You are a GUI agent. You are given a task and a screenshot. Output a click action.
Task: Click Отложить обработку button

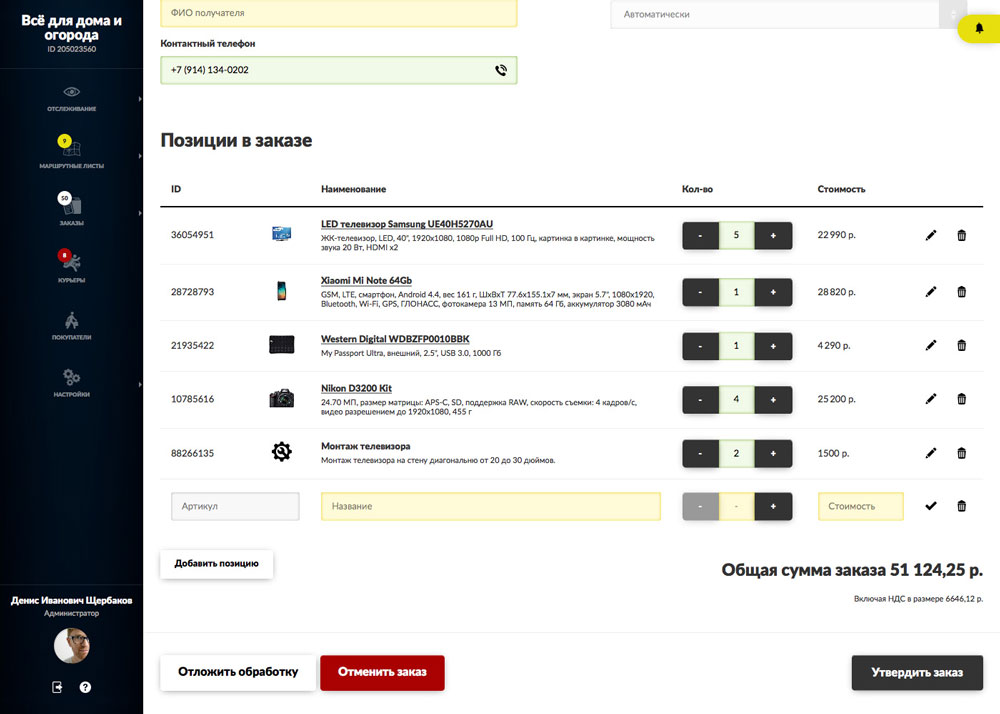click(238, 672)
